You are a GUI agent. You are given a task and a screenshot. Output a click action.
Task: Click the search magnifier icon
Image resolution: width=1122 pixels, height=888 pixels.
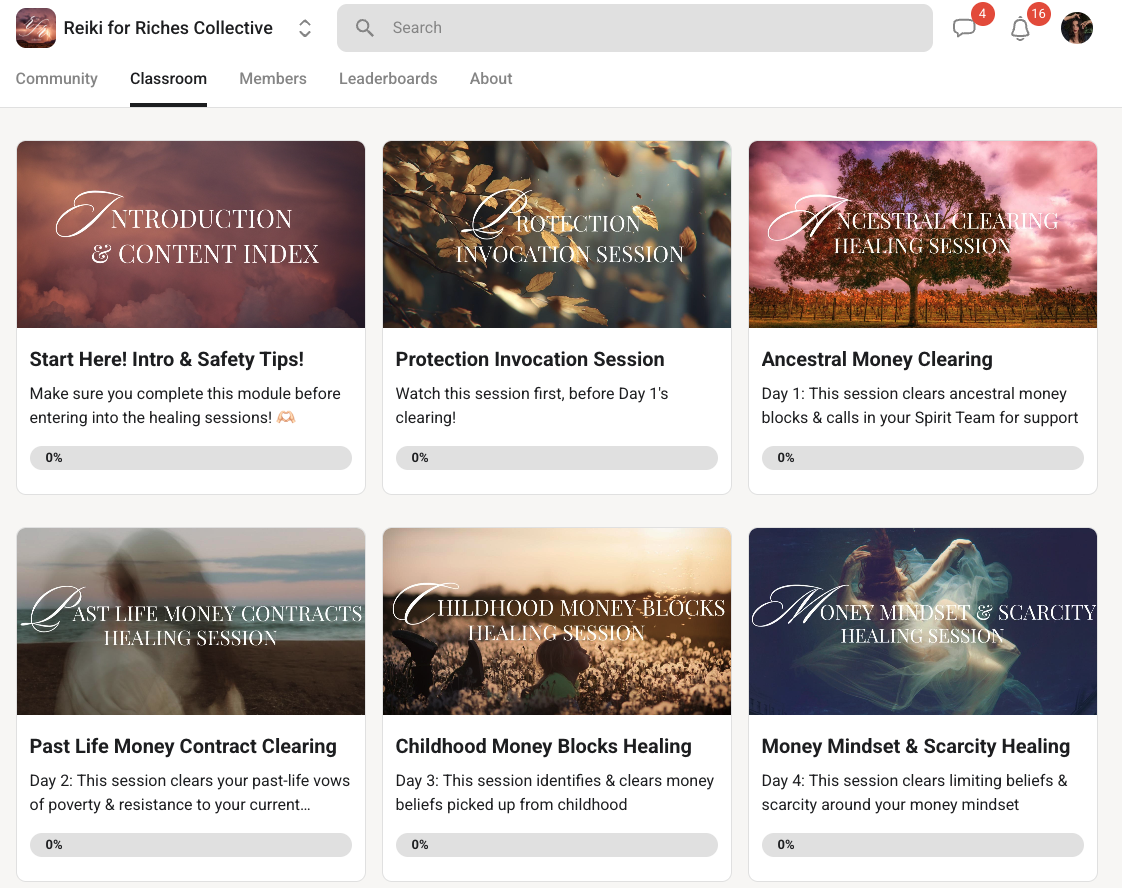pos(365,28)
